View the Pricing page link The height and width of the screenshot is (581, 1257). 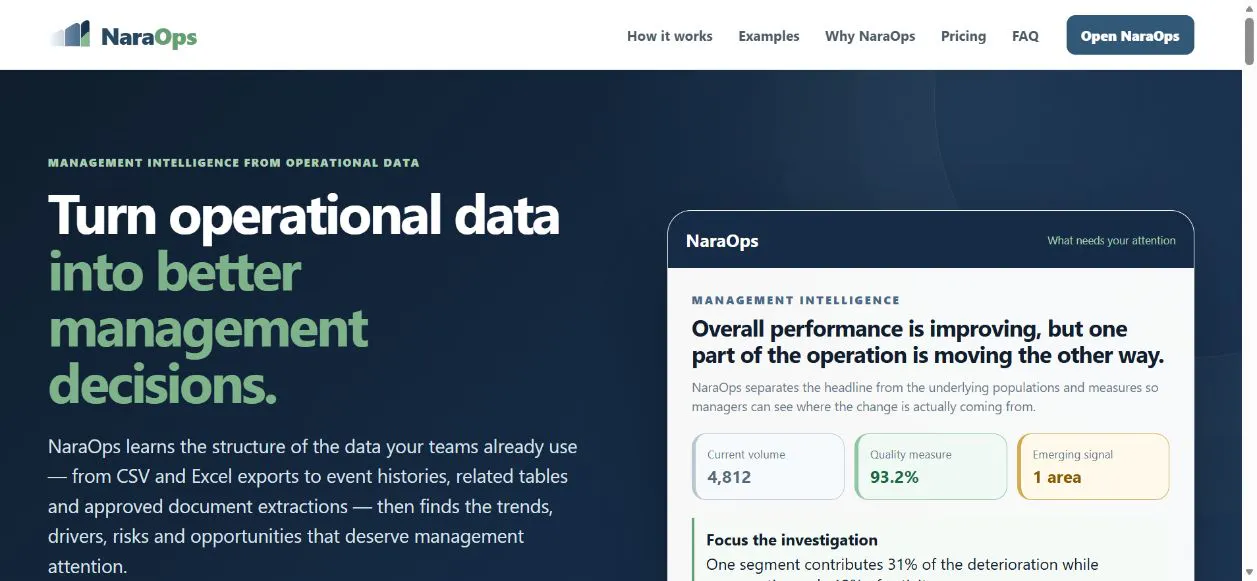[x=963, y=36]
